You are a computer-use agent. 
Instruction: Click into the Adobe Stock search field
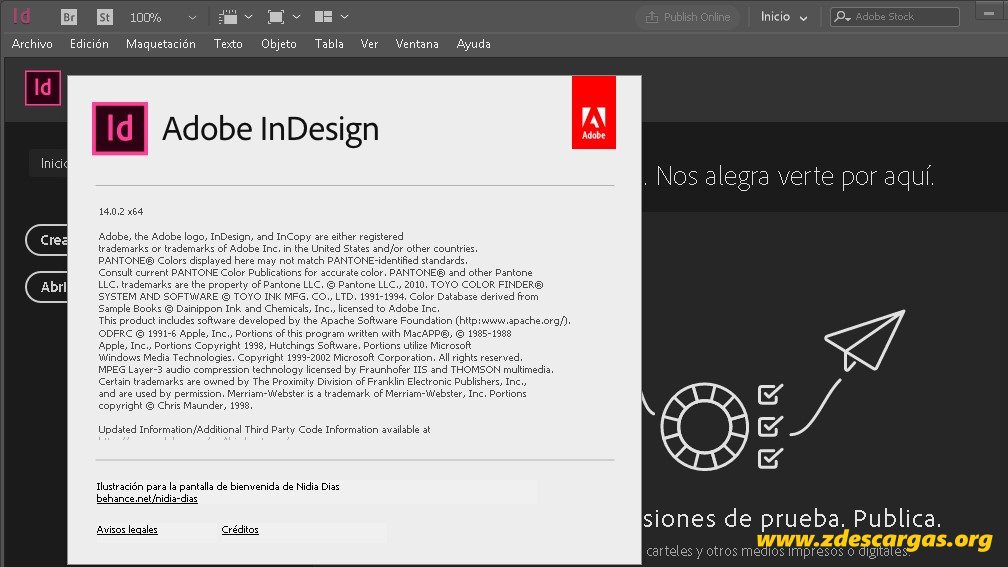[x=896, y=17]
